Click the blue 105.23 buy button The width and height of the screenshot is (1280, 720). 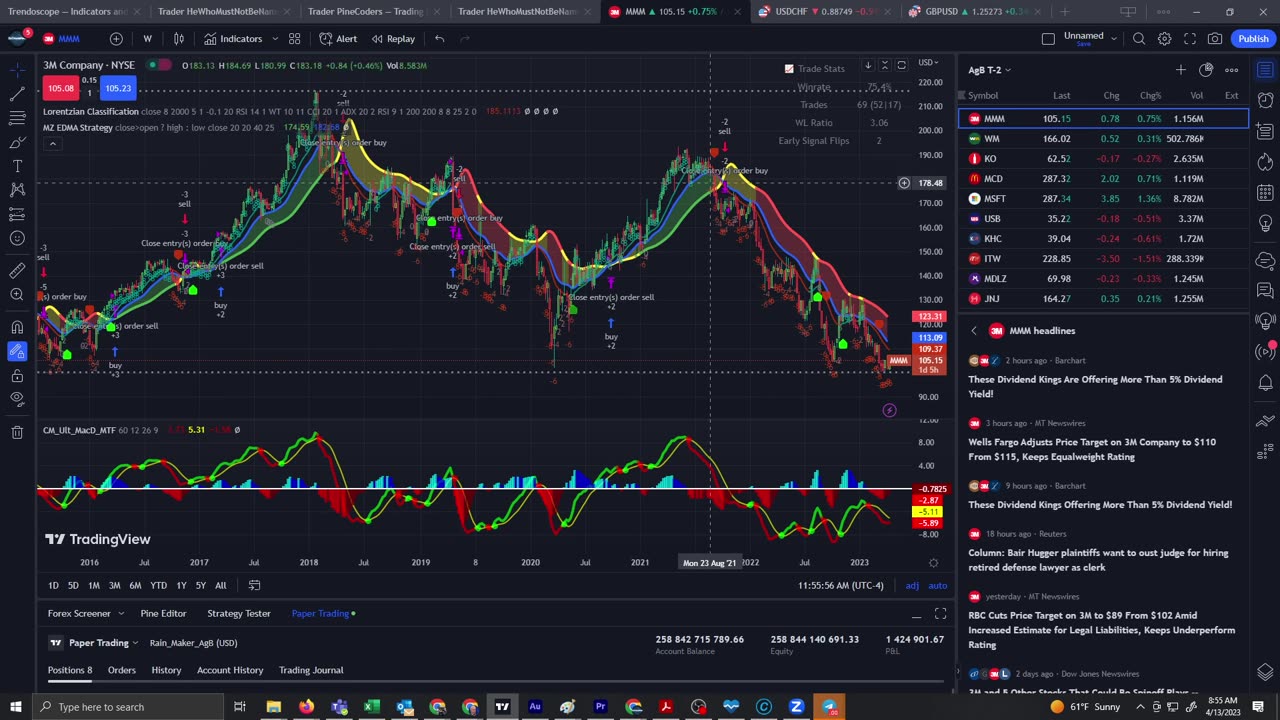(x=118, y=88)
